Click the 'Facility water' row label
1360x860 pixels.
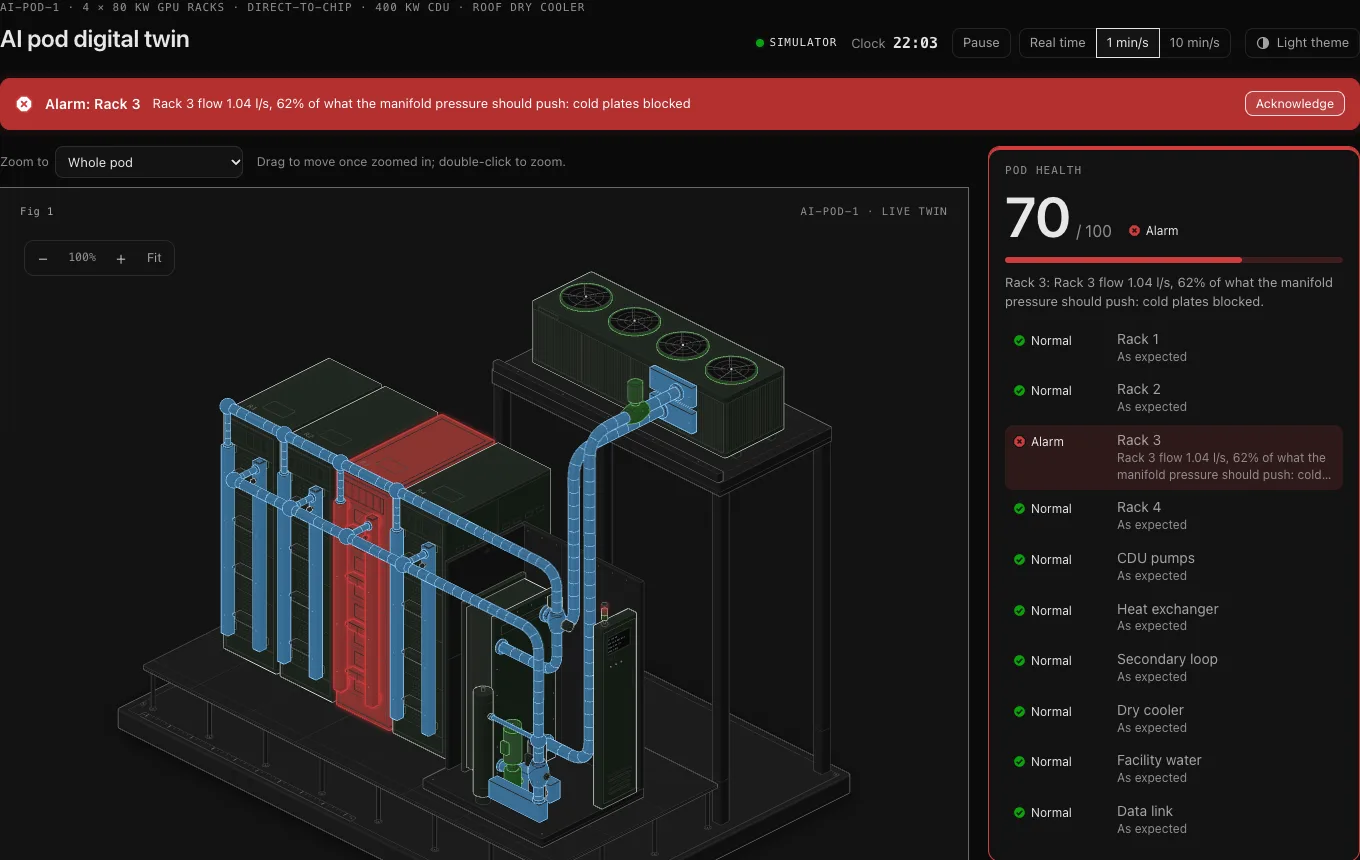1159,760
